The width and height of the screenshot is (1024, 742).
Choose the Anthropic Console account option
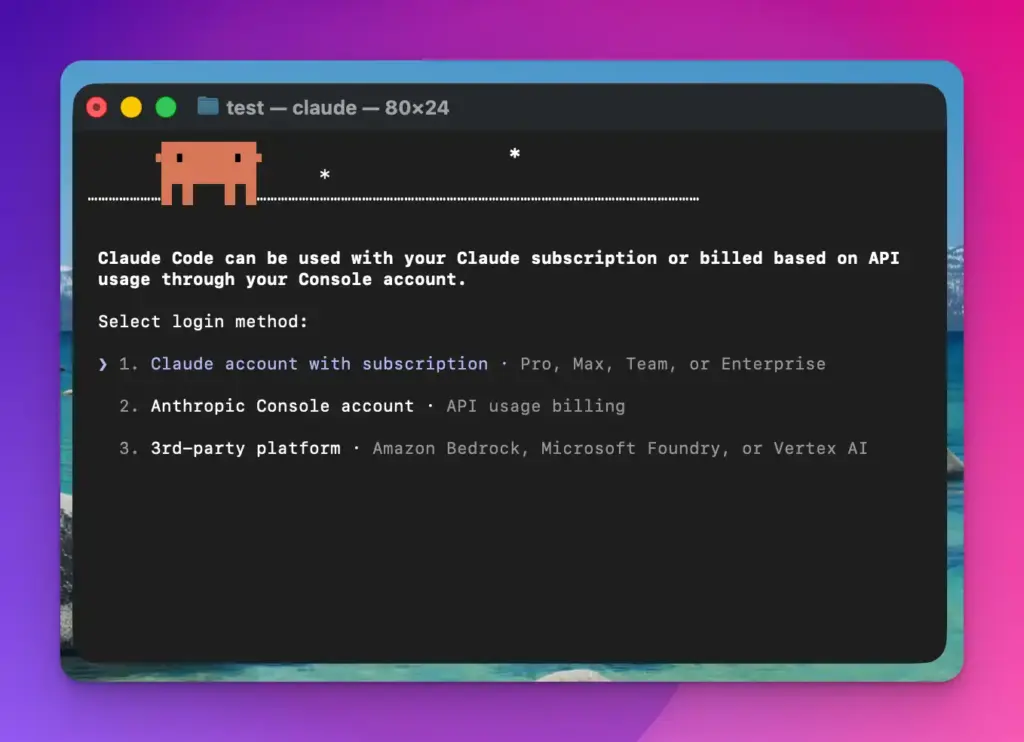(282, 406)
